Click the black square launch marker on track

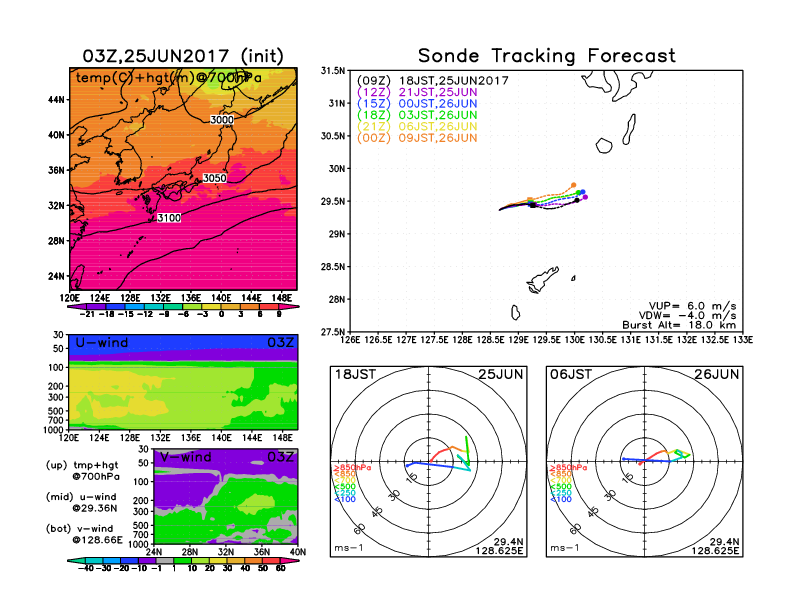533,205
